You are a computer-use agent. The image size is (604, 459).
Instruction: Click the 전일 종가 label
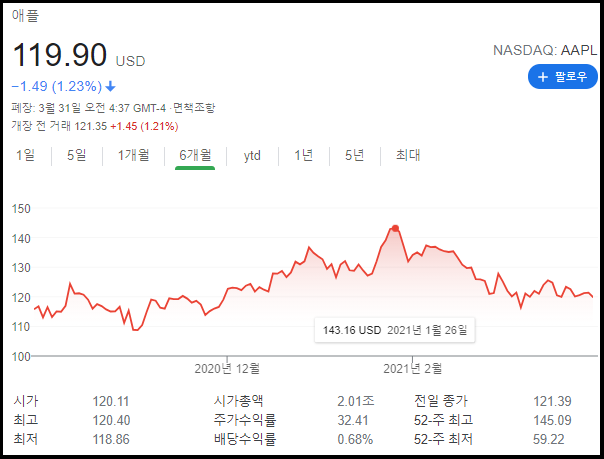point(441,401)
